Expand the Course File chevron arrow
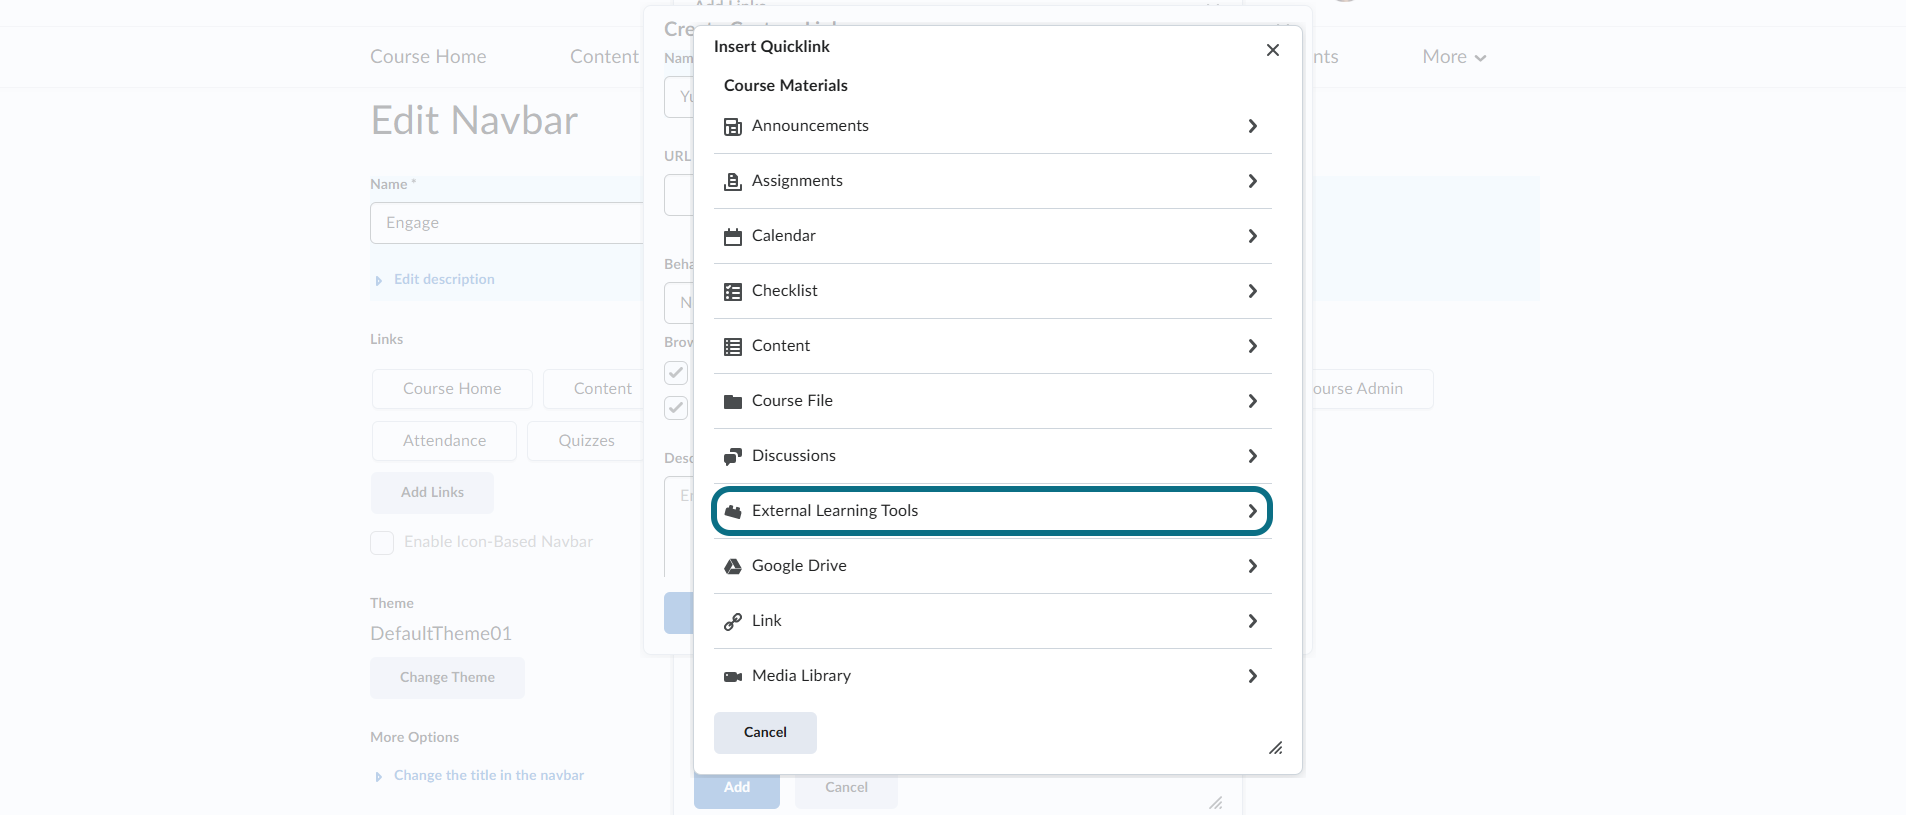This screenshot has height=815, width=1906. click(1252, 401)
